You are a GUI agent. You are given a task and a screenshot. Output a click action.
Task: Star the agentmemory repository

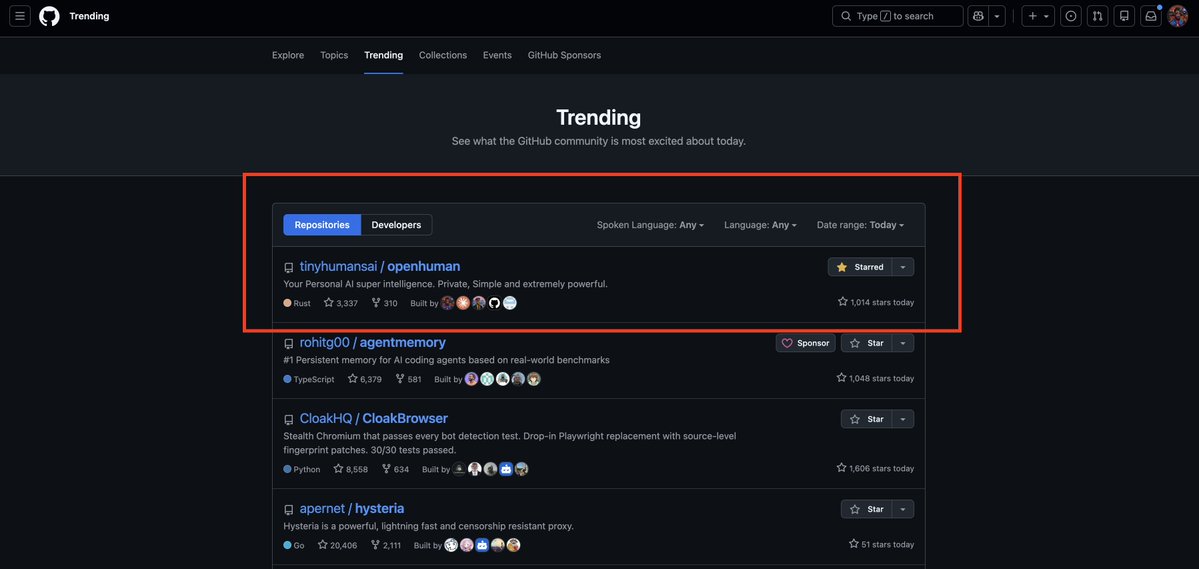click(866, 343)
